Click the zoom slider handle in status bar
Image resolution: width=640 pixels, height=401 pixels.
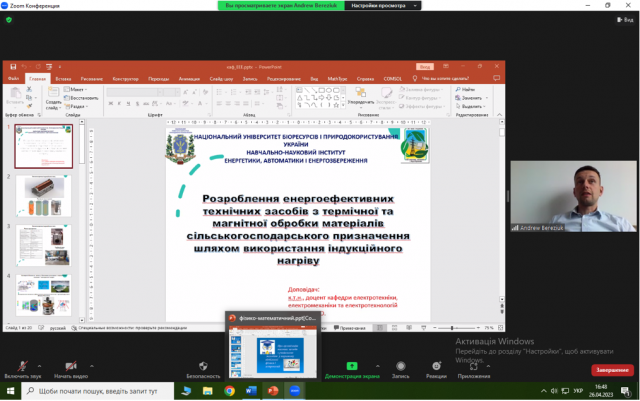452,328
